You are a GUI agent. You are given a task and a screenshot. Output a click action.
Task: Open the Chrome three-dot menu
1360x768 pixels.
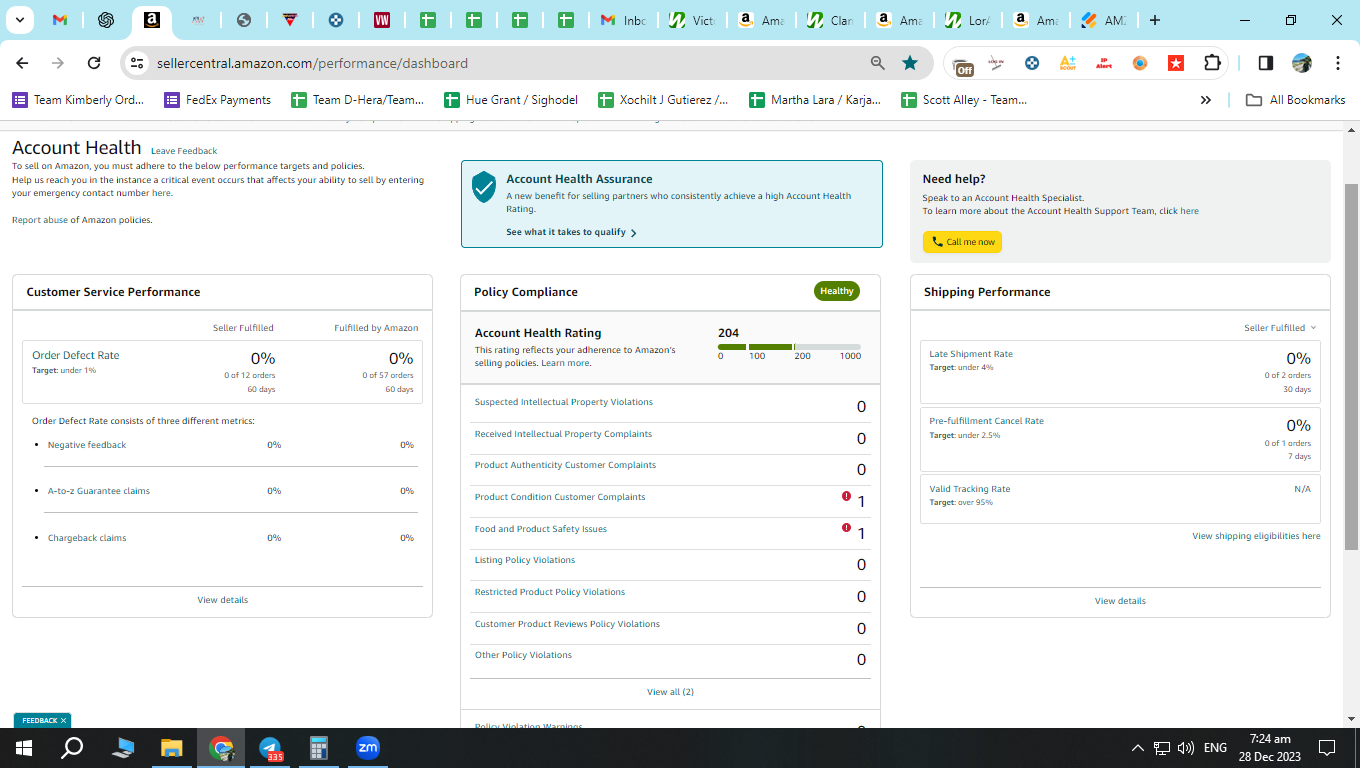click(x=1338, y=63)
